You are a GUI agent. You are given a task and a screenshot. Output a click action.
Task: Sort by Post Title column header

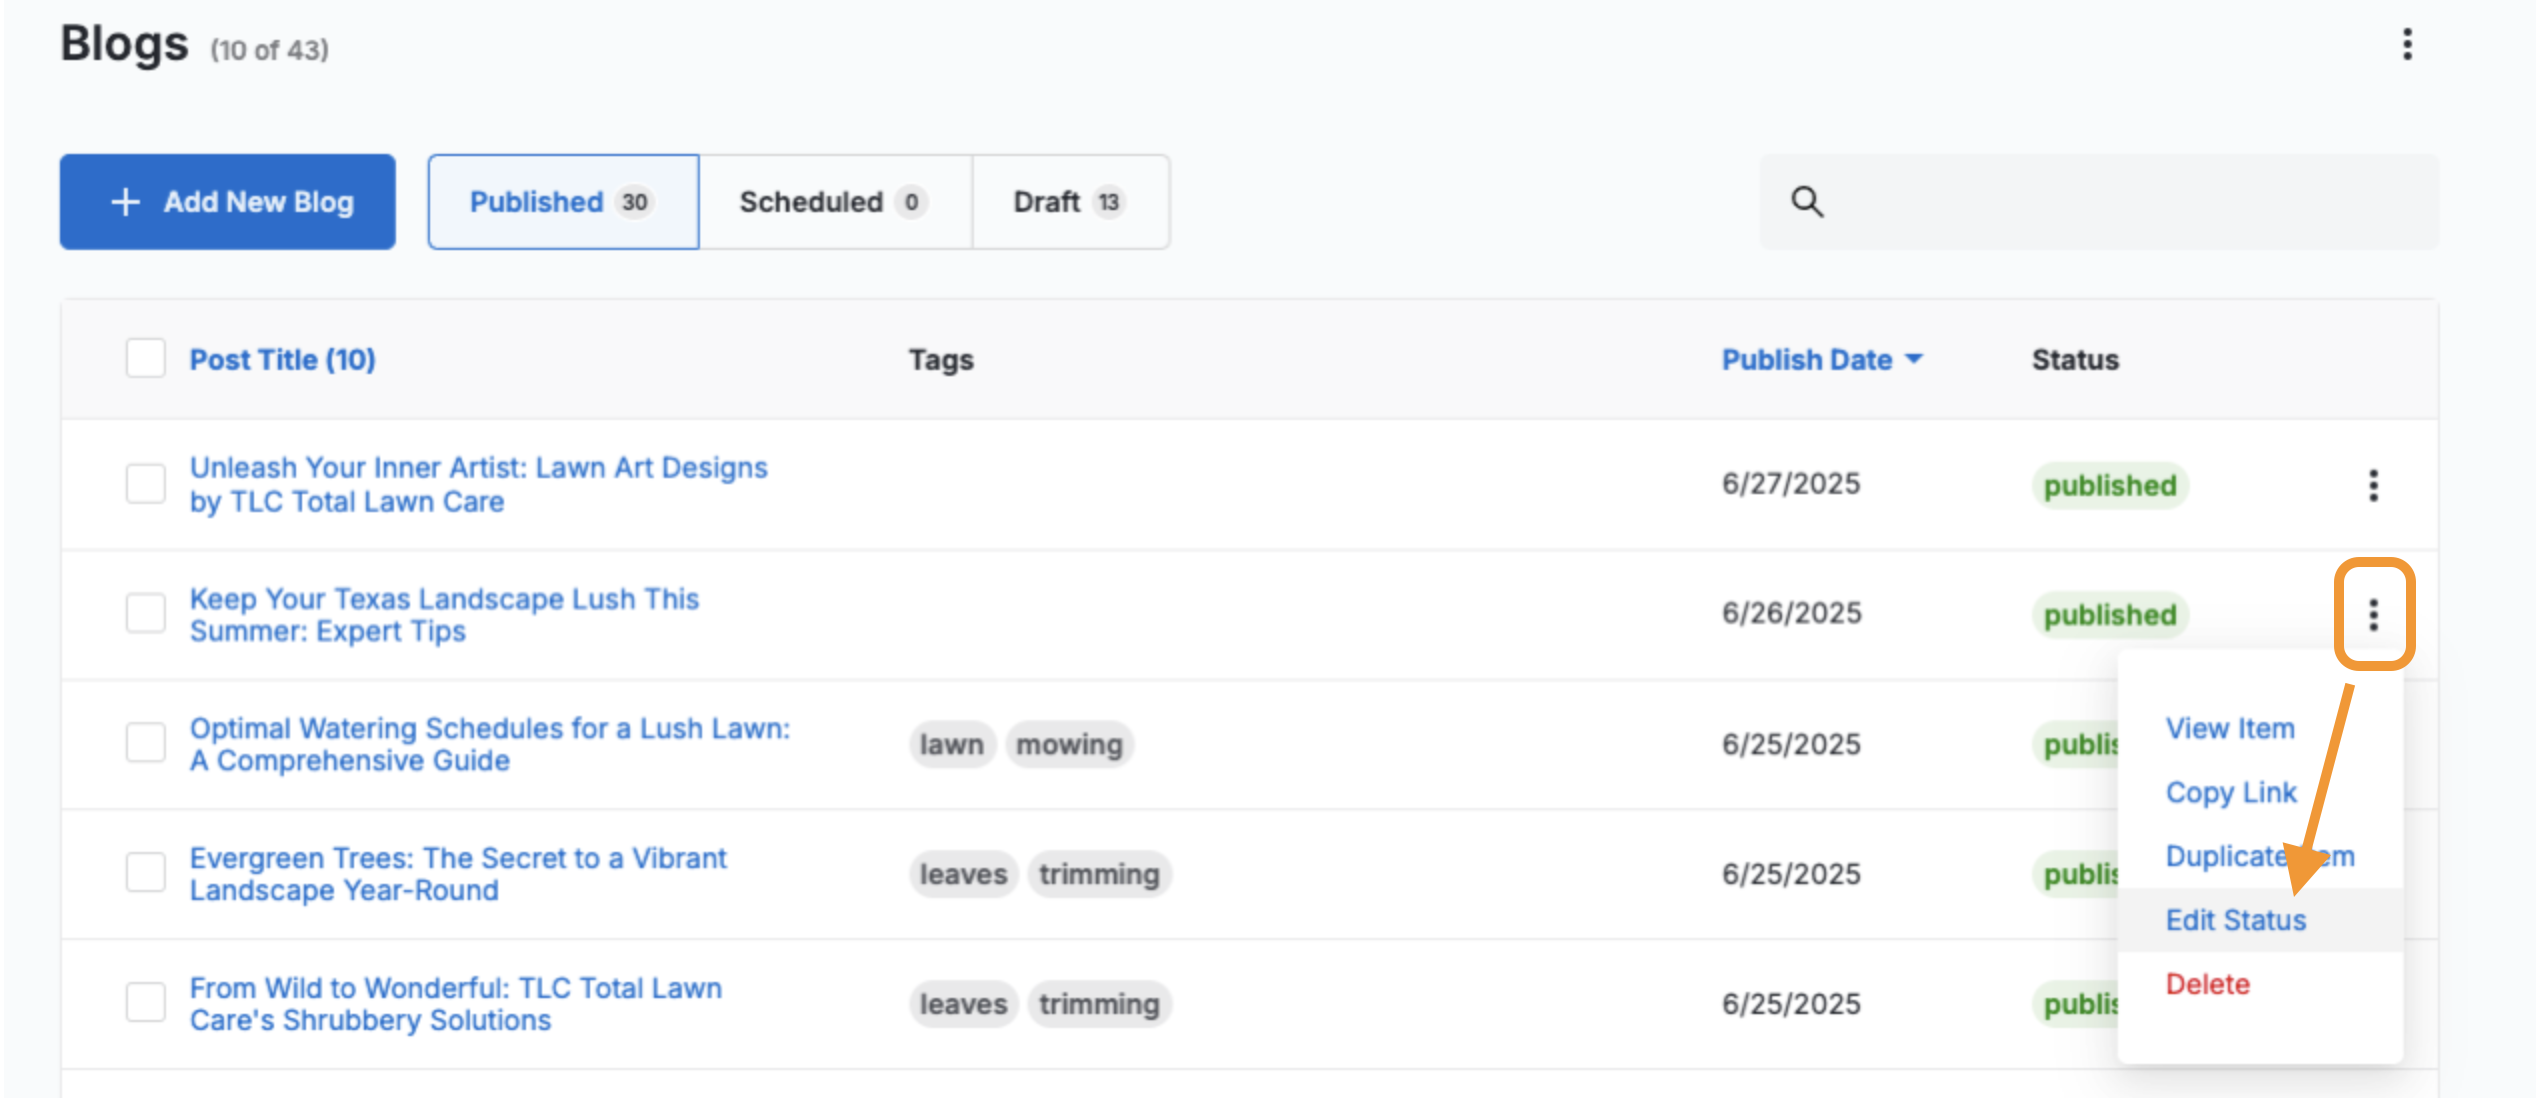tap(282, 359)
